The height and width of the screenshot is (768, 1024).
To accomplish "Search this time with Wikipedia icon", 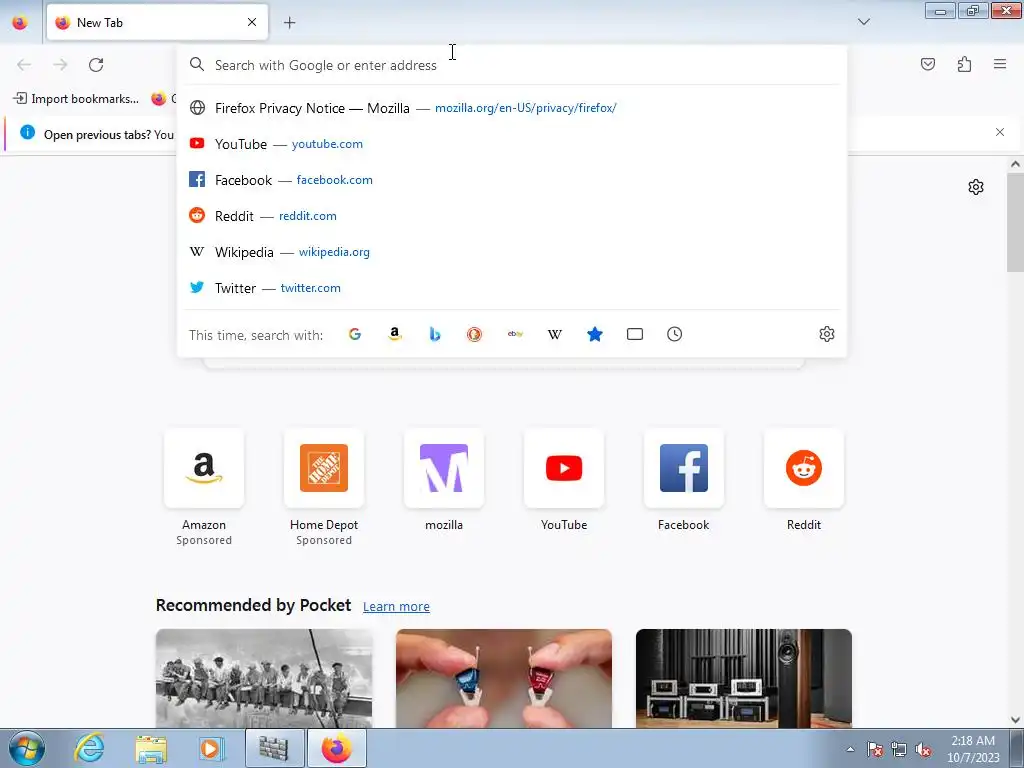I will click(x=554, y=334).
